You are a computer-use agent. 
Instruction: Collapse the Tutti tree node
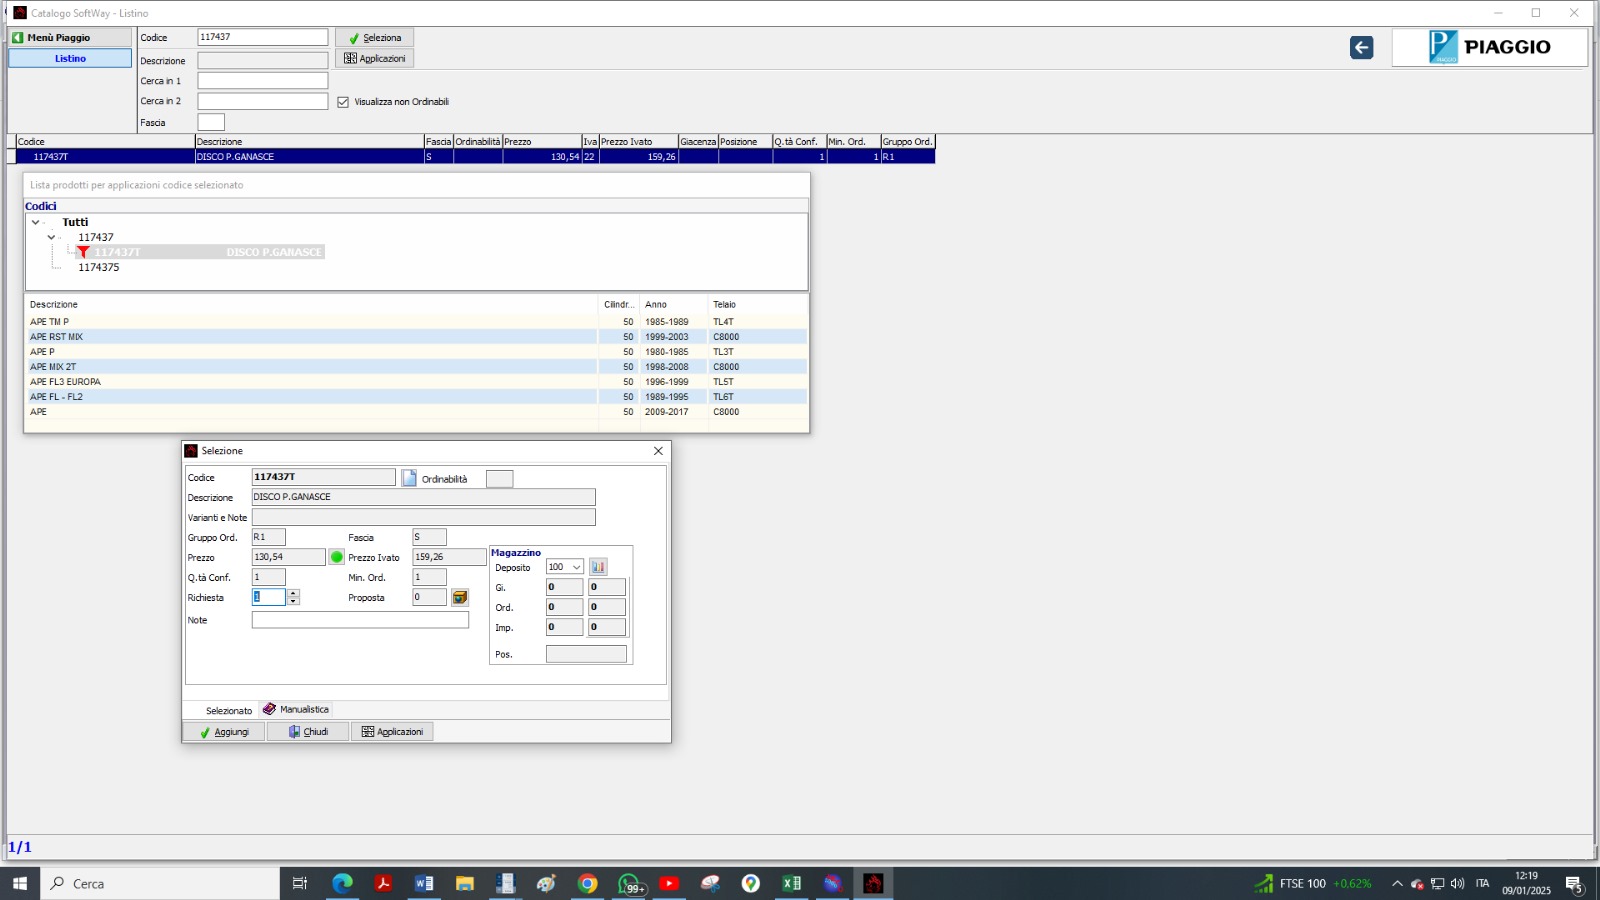pyautogui.click(x=36, y=223)
